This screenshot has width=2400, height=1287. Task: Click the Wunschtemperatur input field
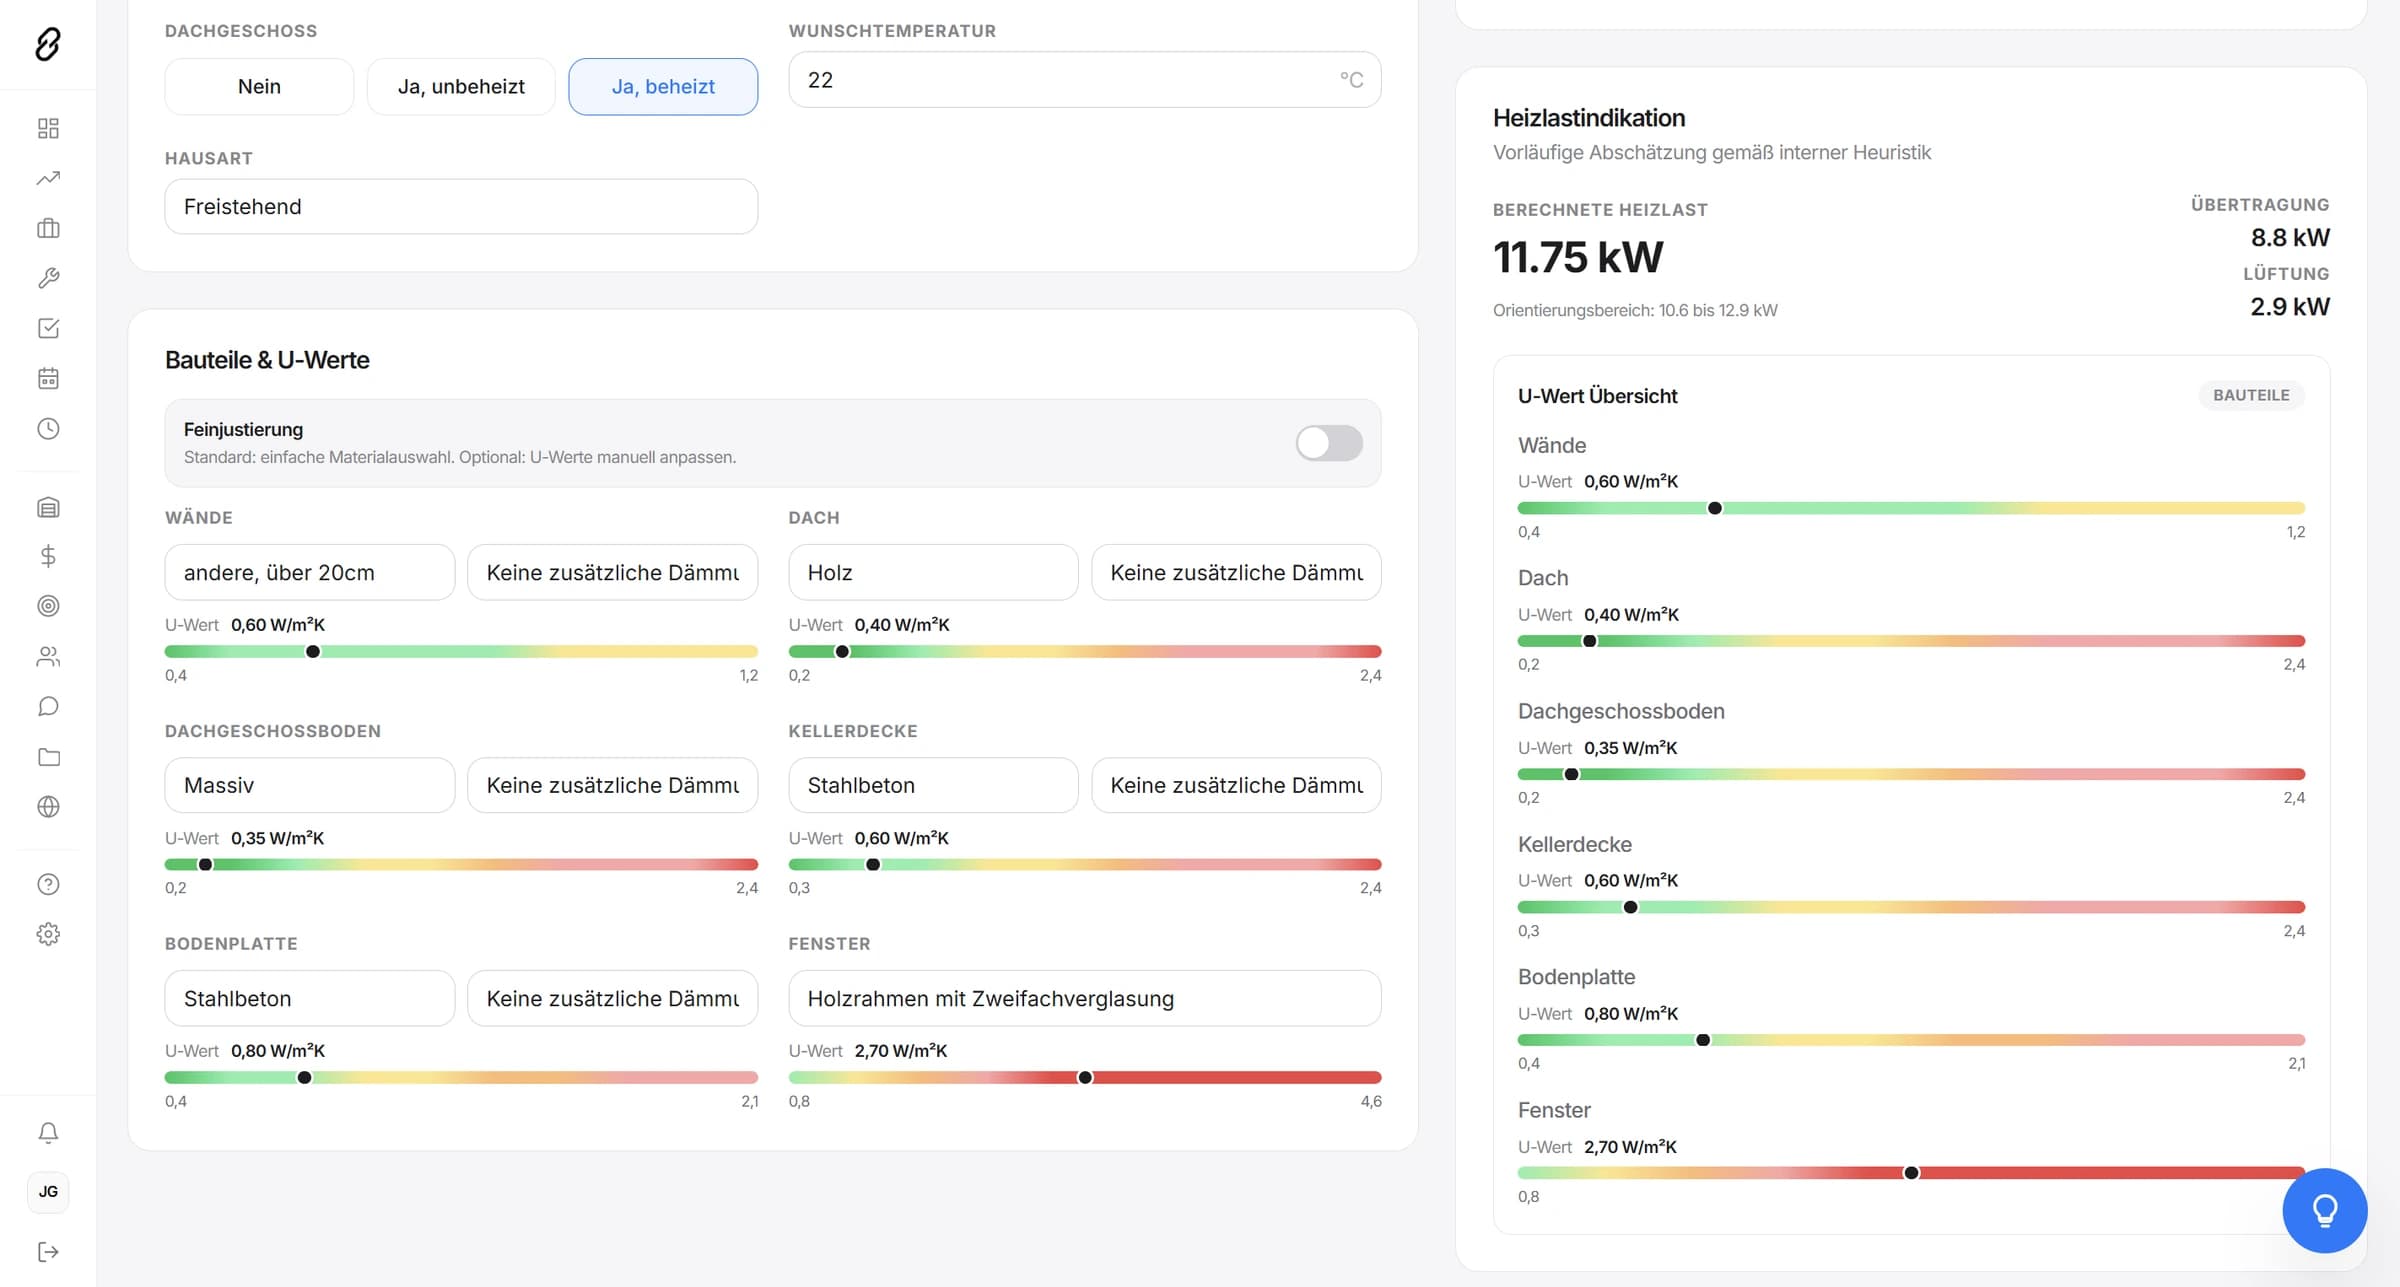(x=1084, y=80)
